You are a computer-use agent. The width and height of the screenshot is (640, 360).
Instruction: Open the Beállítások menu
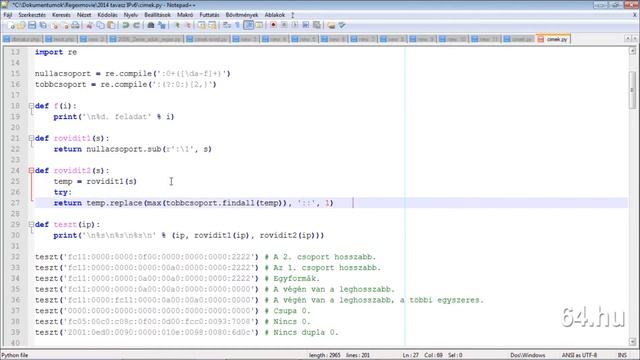[158, 15]
